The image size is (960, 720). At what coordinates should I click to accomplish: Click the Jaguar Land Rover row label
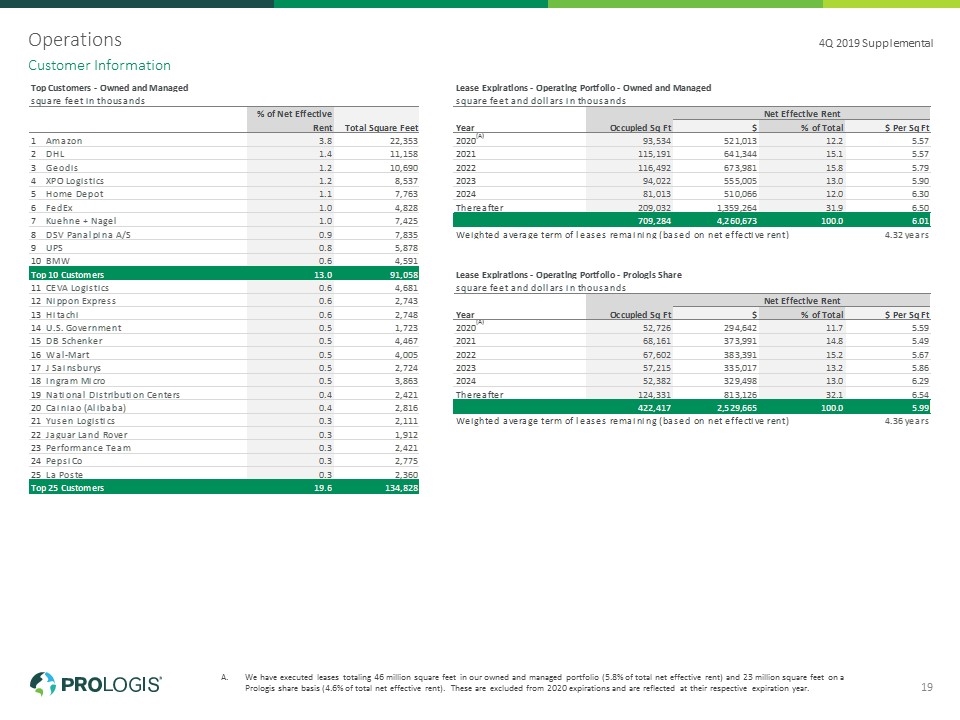tap(86, 435)
